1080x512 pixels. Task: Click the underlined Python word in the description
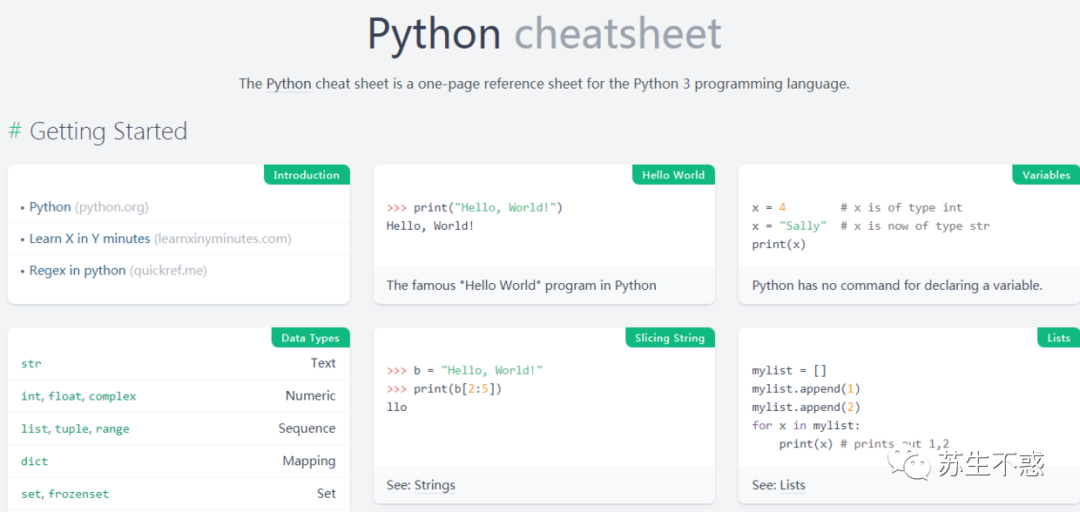(289, 84)
